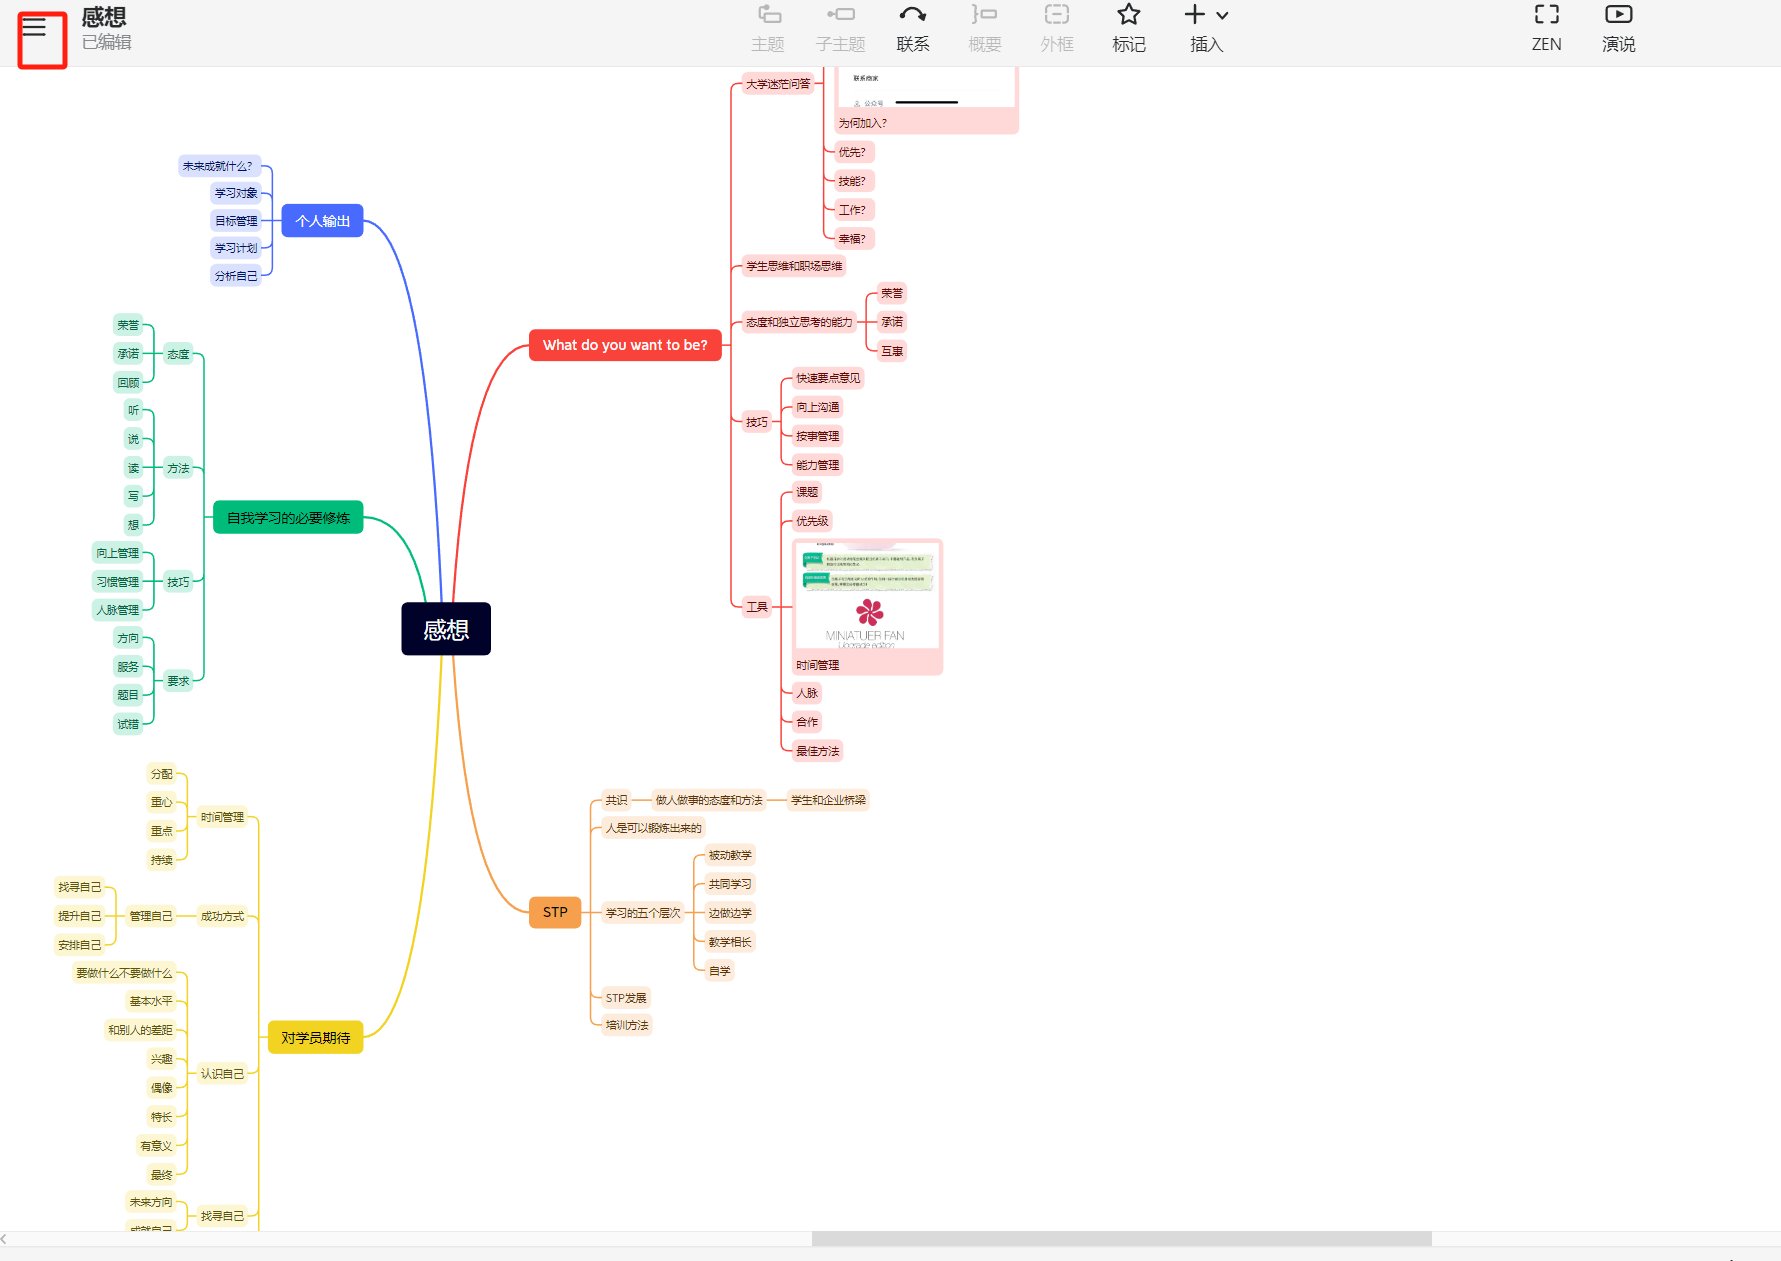
Task: Select the 被动教学 subtopic
Action: [730, 855]
